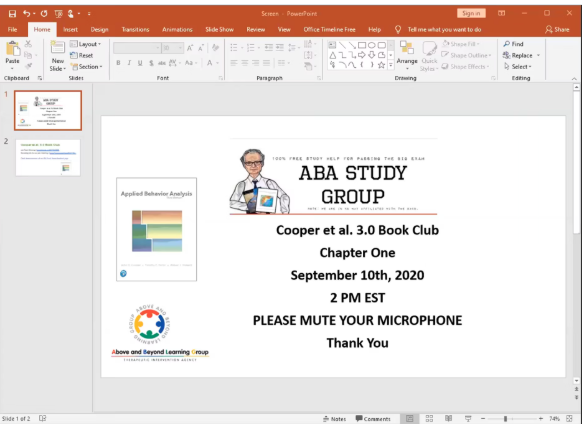Viewport: 582px width, 424px height.
Task: Clear all formatting icon
Action: coord(215,48)
